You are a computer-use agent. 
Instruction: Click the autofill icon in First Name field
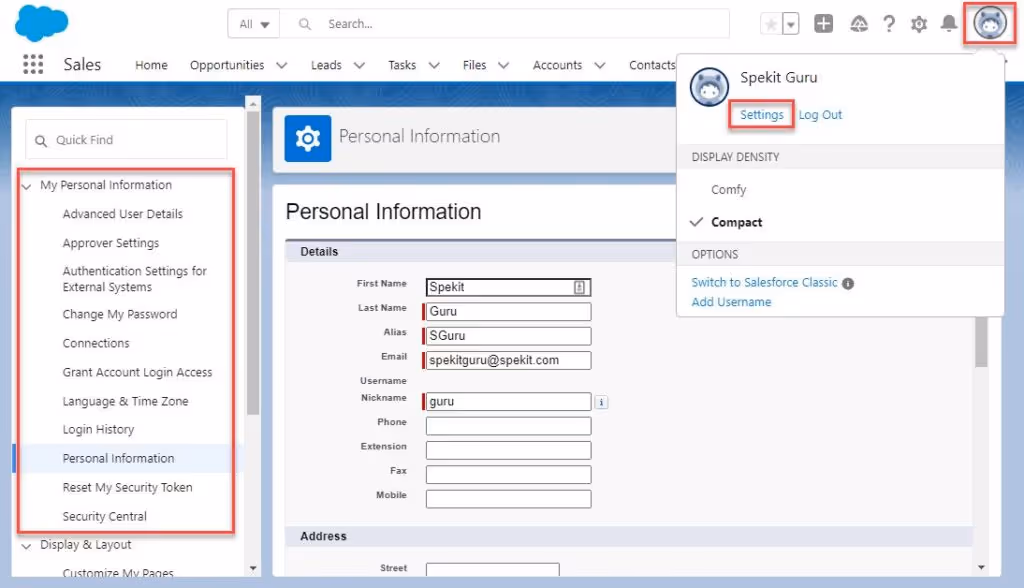(579, 287)
